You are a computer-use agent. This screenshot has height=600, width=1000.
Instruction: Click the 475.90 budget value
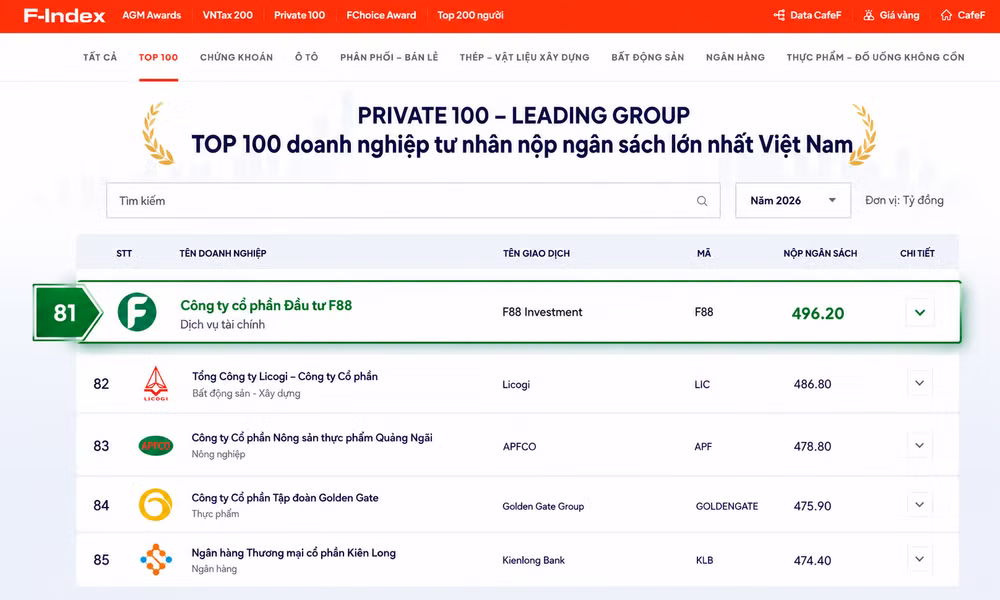coord(812,506)
